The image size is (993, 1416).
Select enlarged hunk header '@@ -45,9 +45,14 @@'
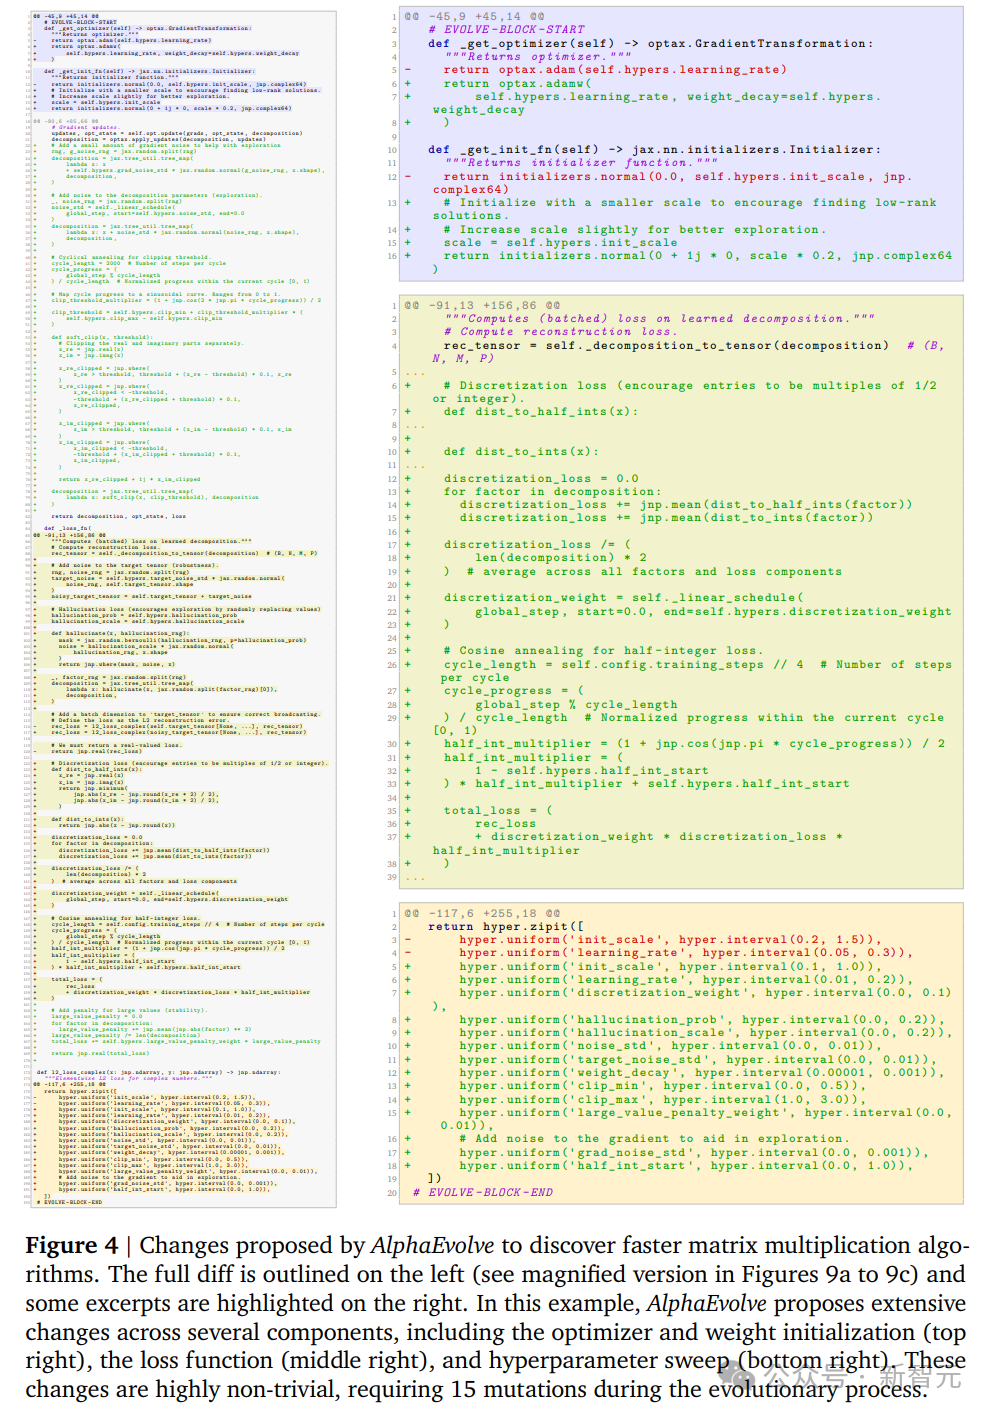(x=474, y=16)
